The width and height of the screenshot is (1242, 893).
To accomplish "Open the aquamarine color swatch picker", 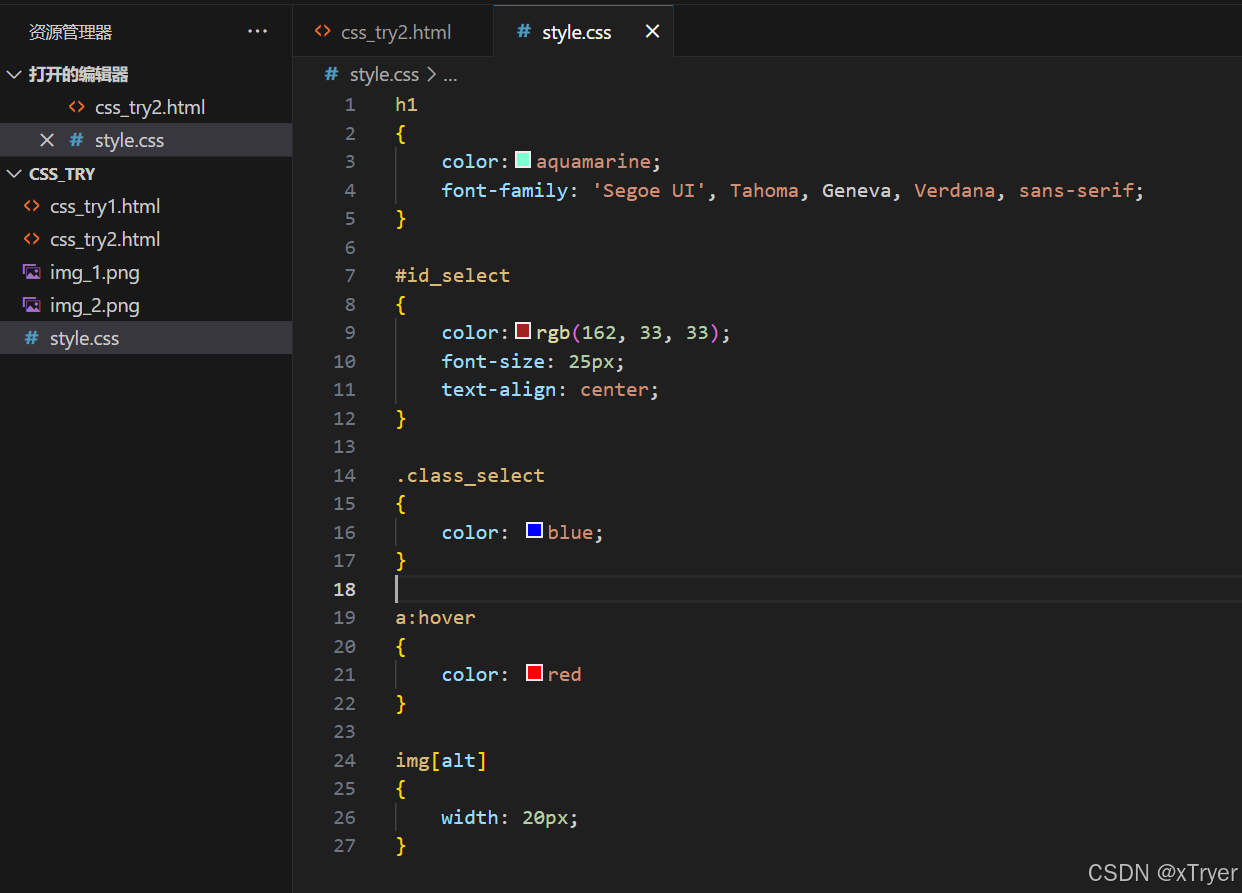I will point(523,161).
